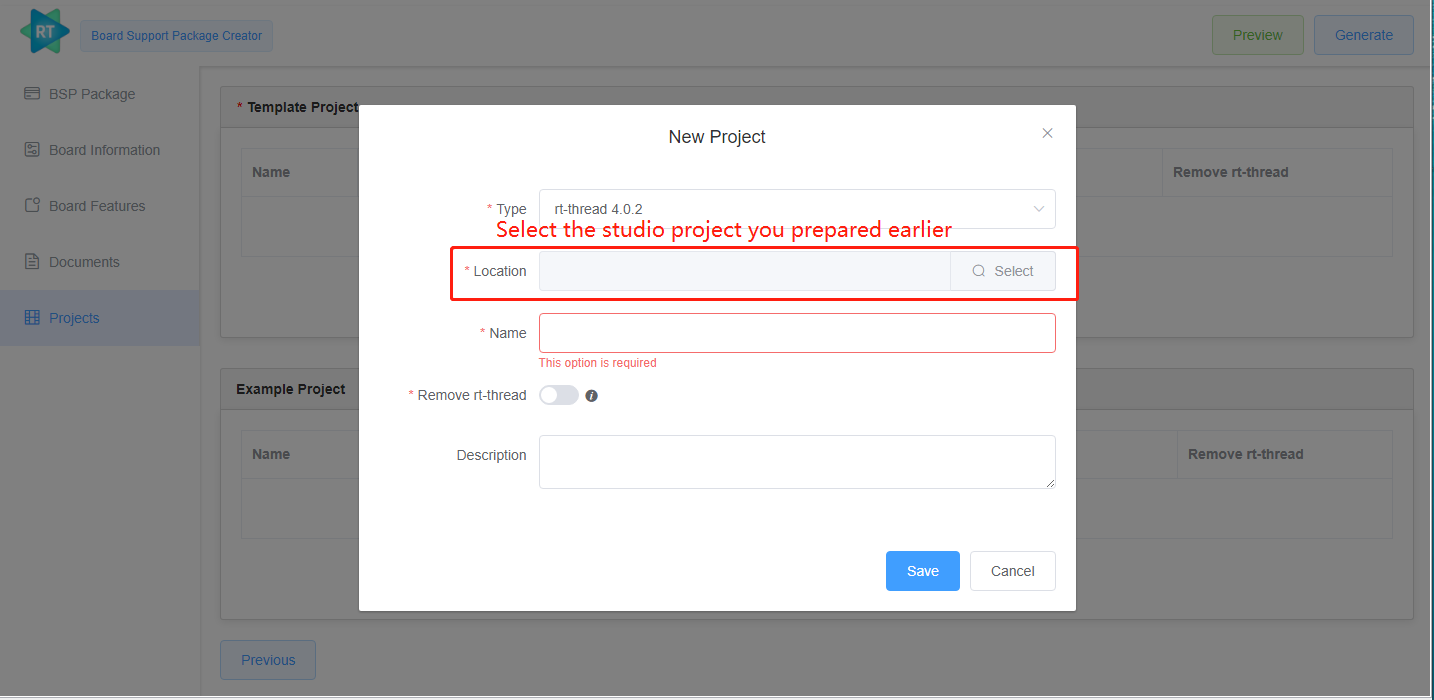Close the New Project dialog
1434x700 pixels.
1047,132
